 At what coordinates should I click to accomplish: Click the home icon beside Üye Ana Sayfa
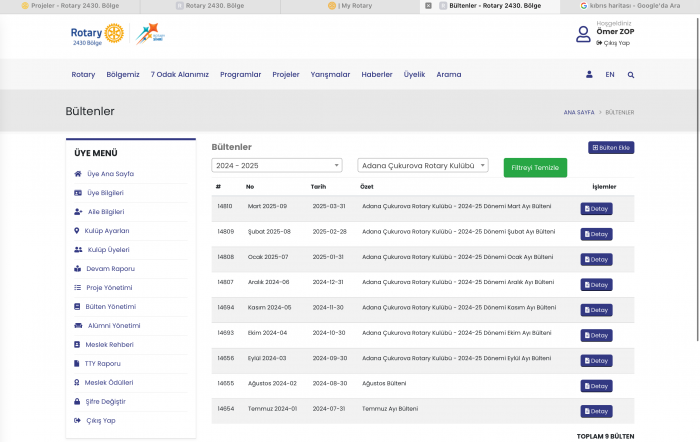[78, 174]
